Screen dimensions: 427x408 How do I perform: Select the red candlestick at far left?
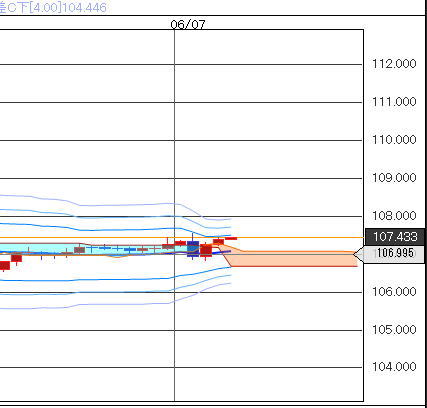[x=4, y=266]
